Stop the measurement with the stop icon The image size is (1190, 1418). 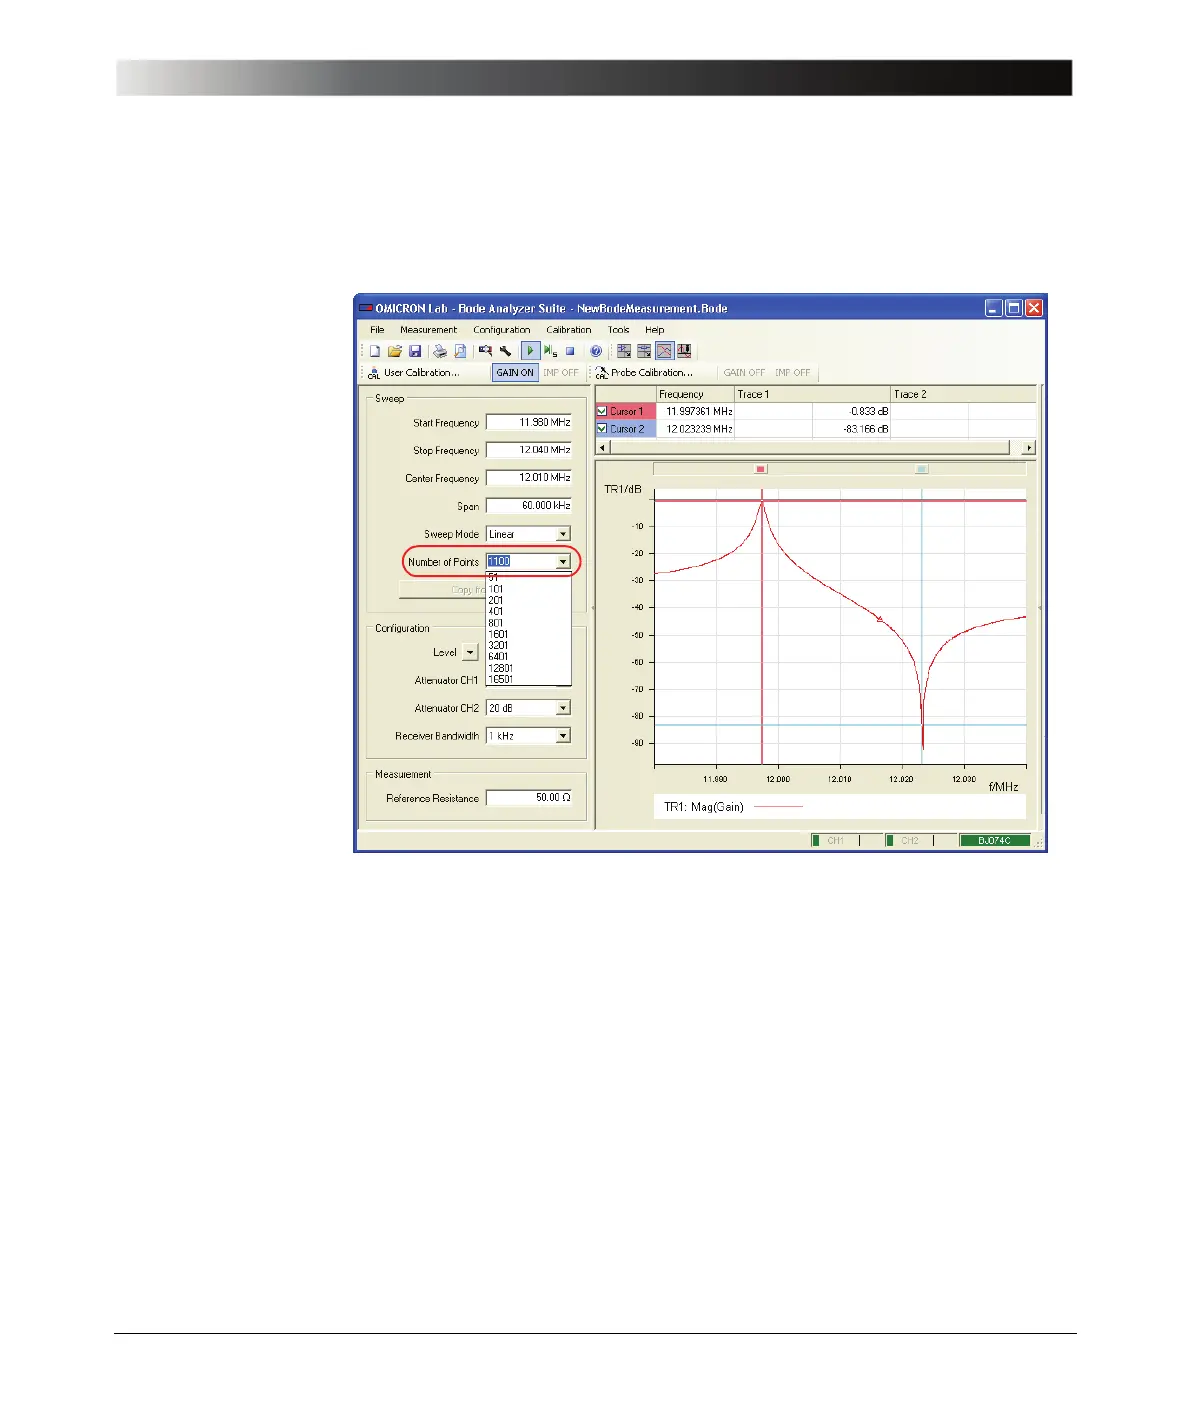tap(570, 351)
